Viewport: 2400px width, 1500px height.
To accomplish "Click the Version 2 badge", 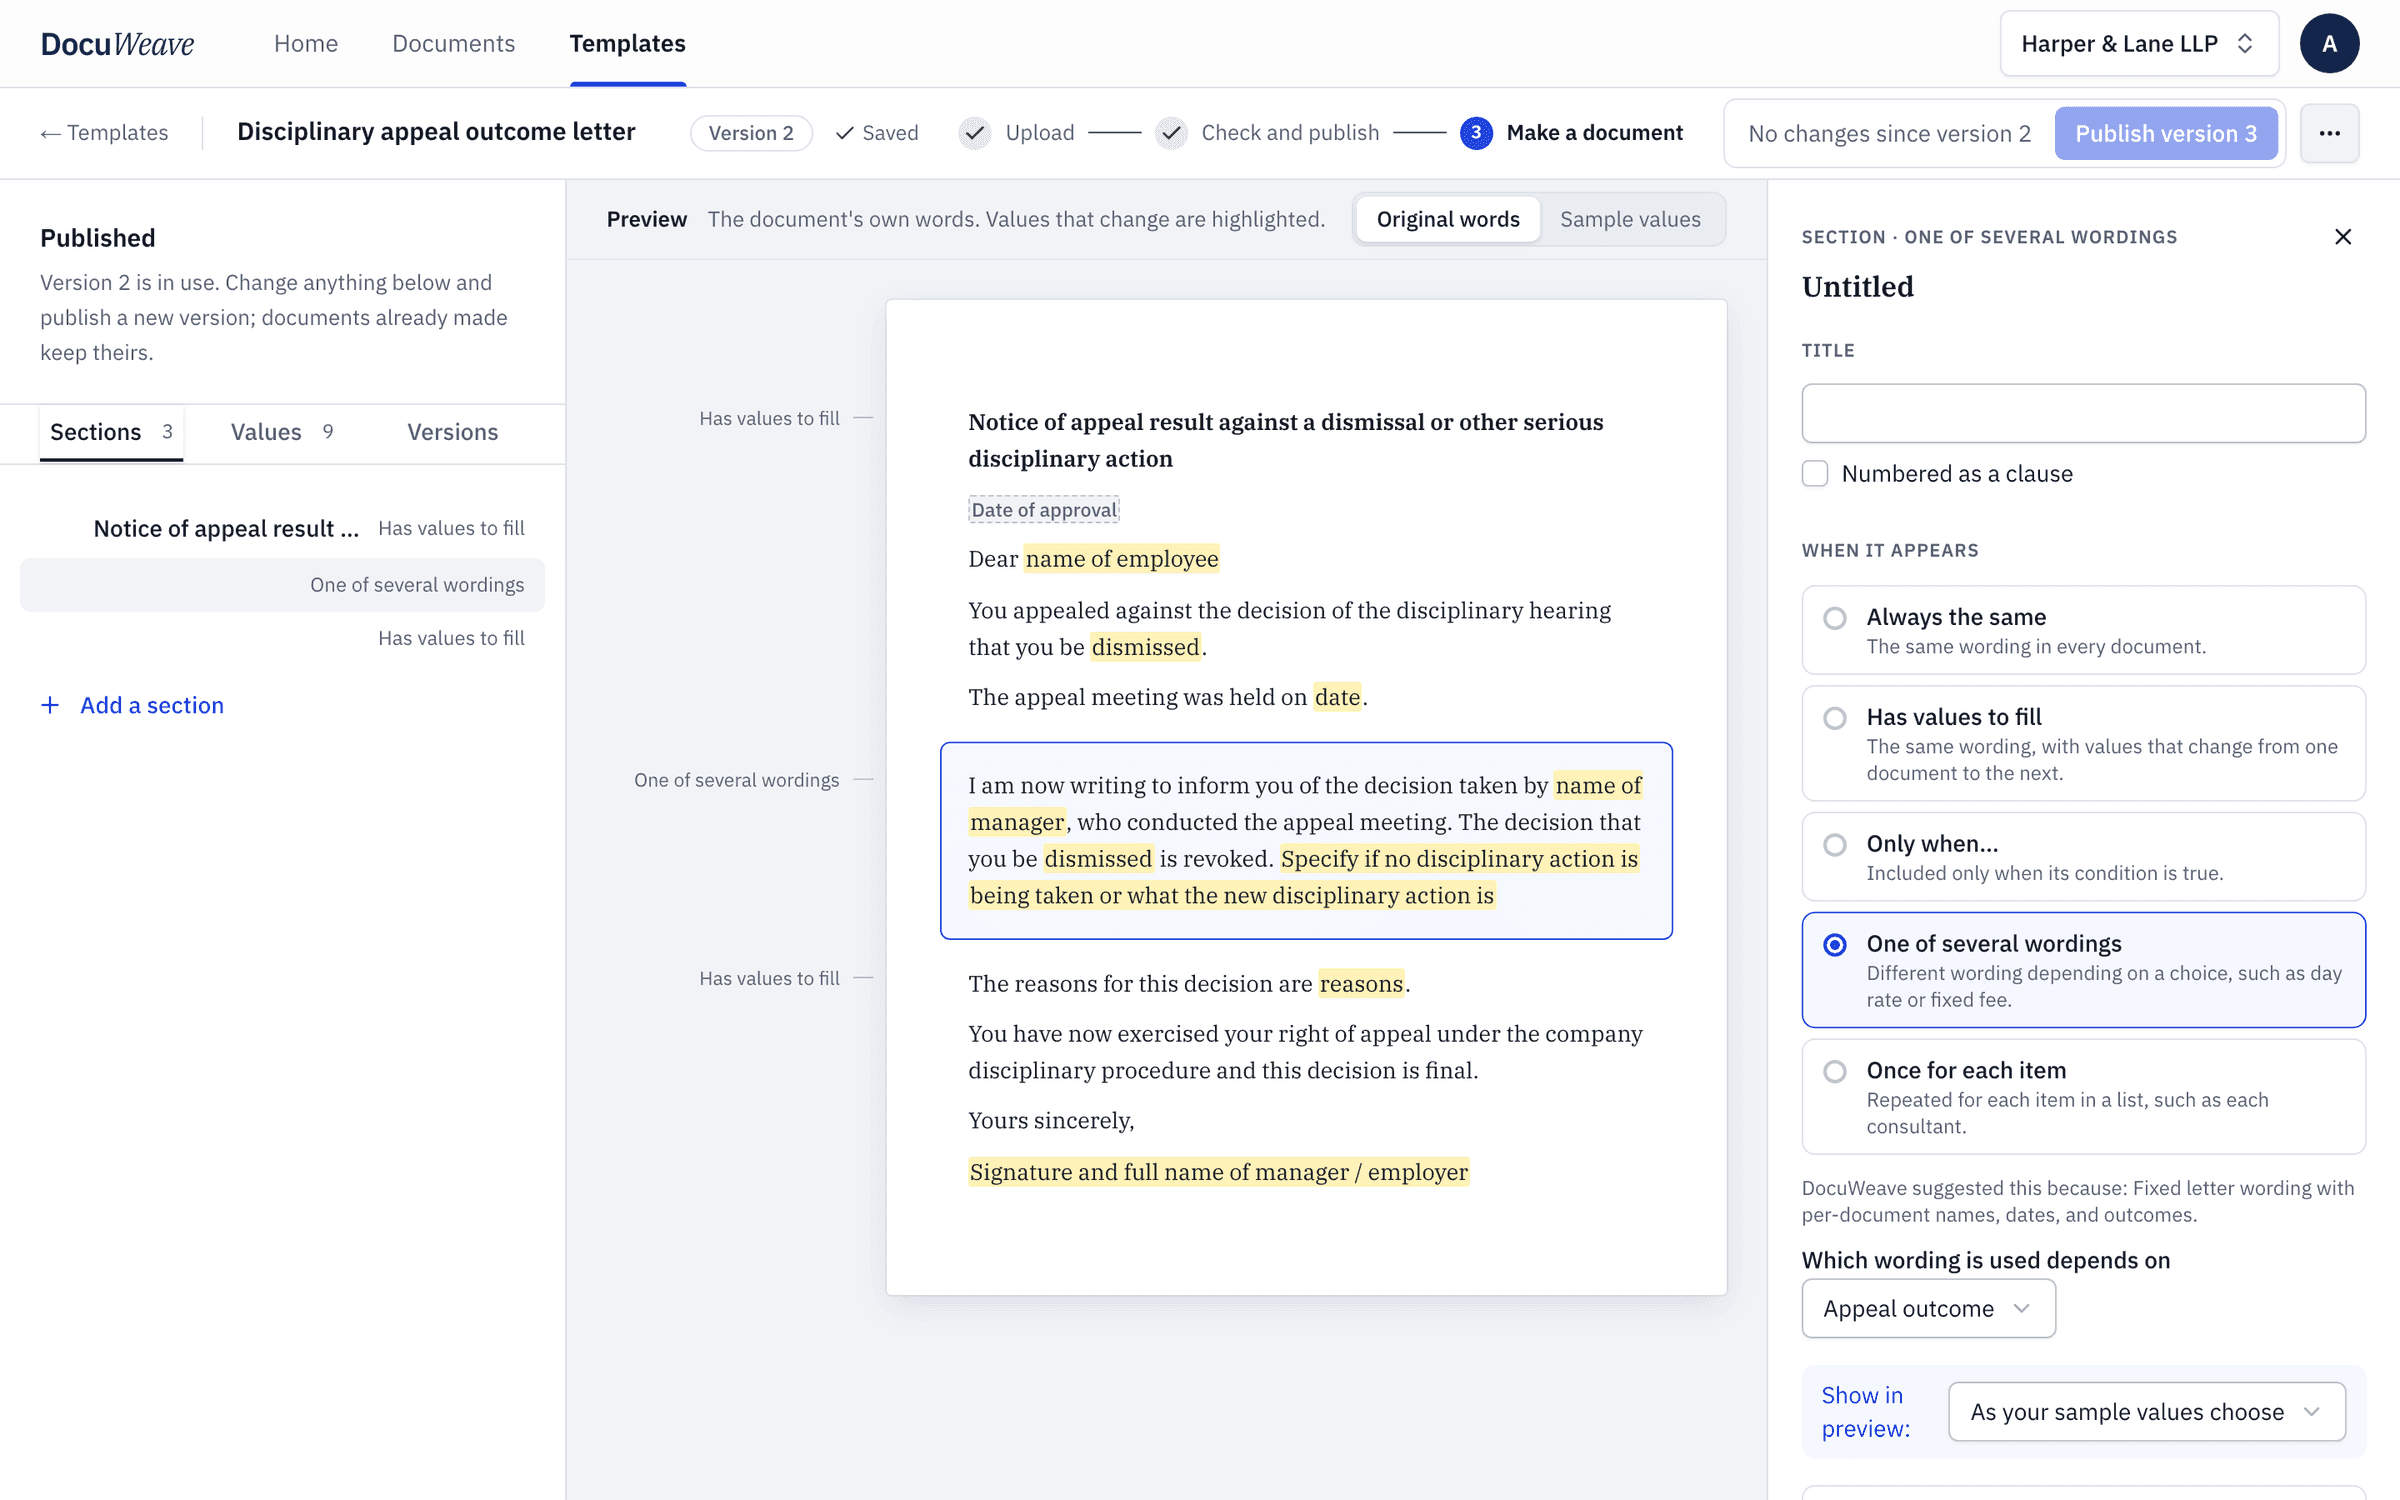I will [751, 133].
